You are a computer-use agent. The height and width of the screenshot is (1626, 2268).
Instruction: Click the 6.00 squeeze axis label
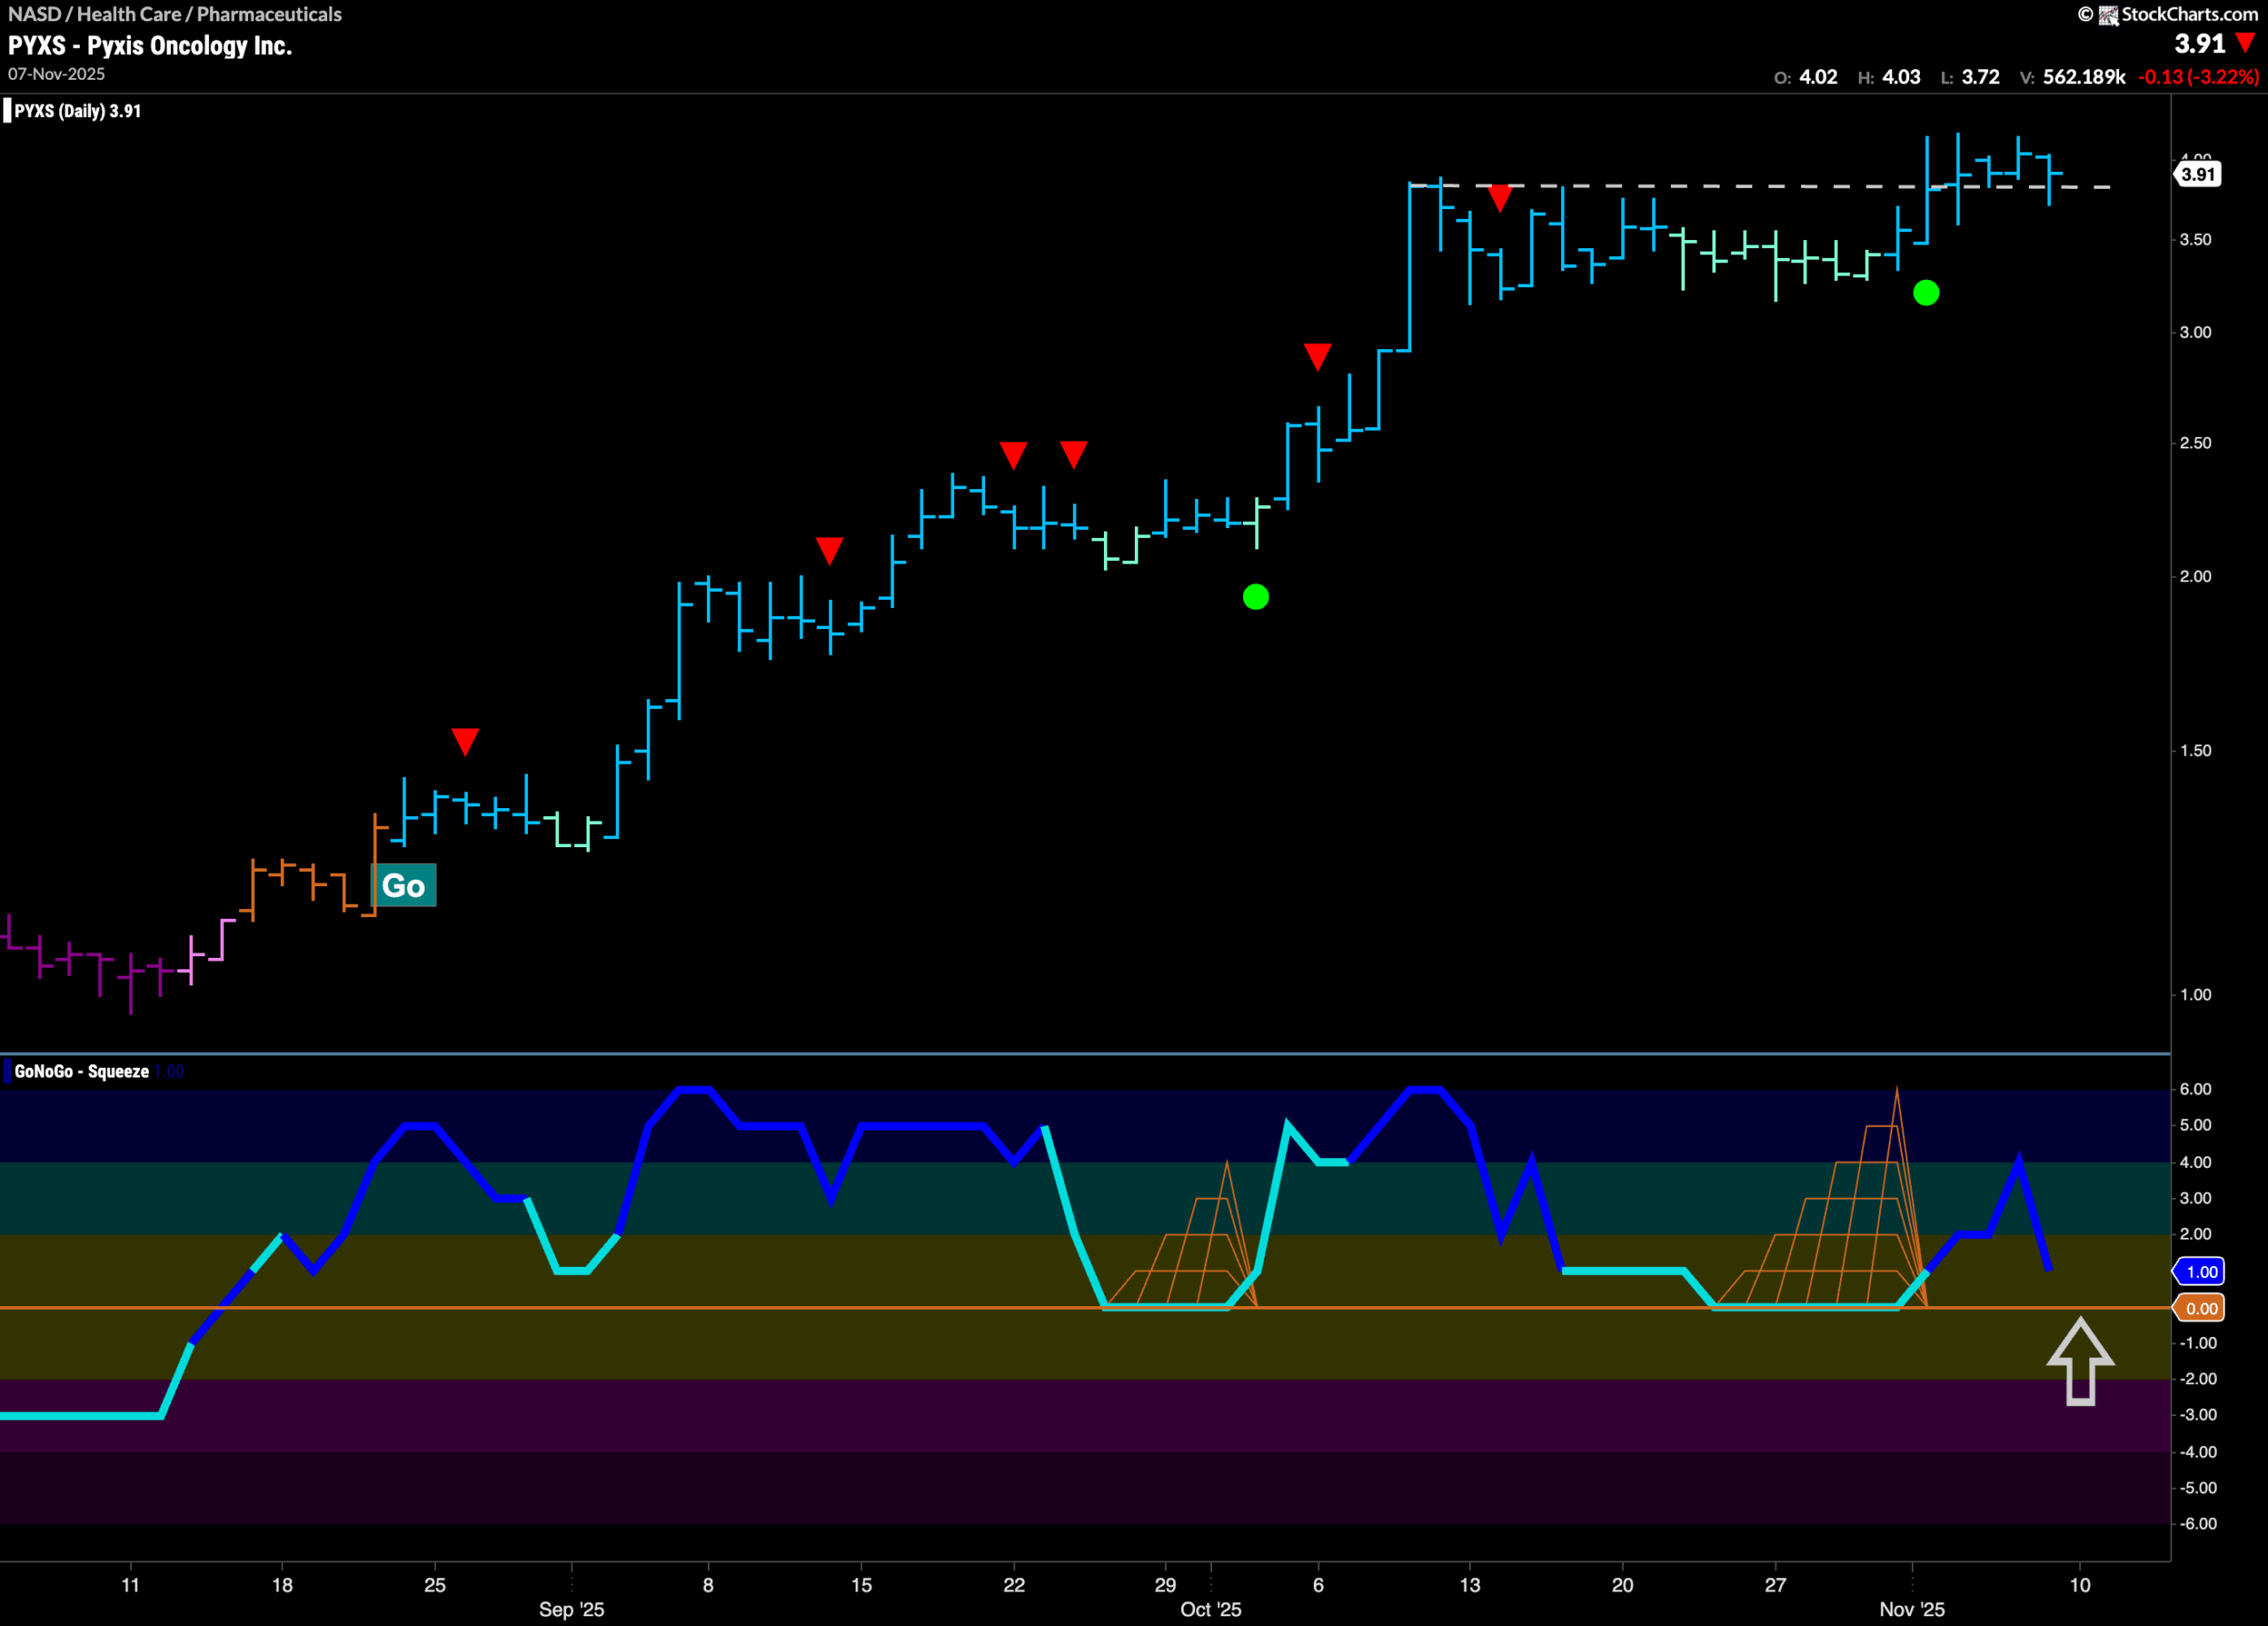2196,1089
